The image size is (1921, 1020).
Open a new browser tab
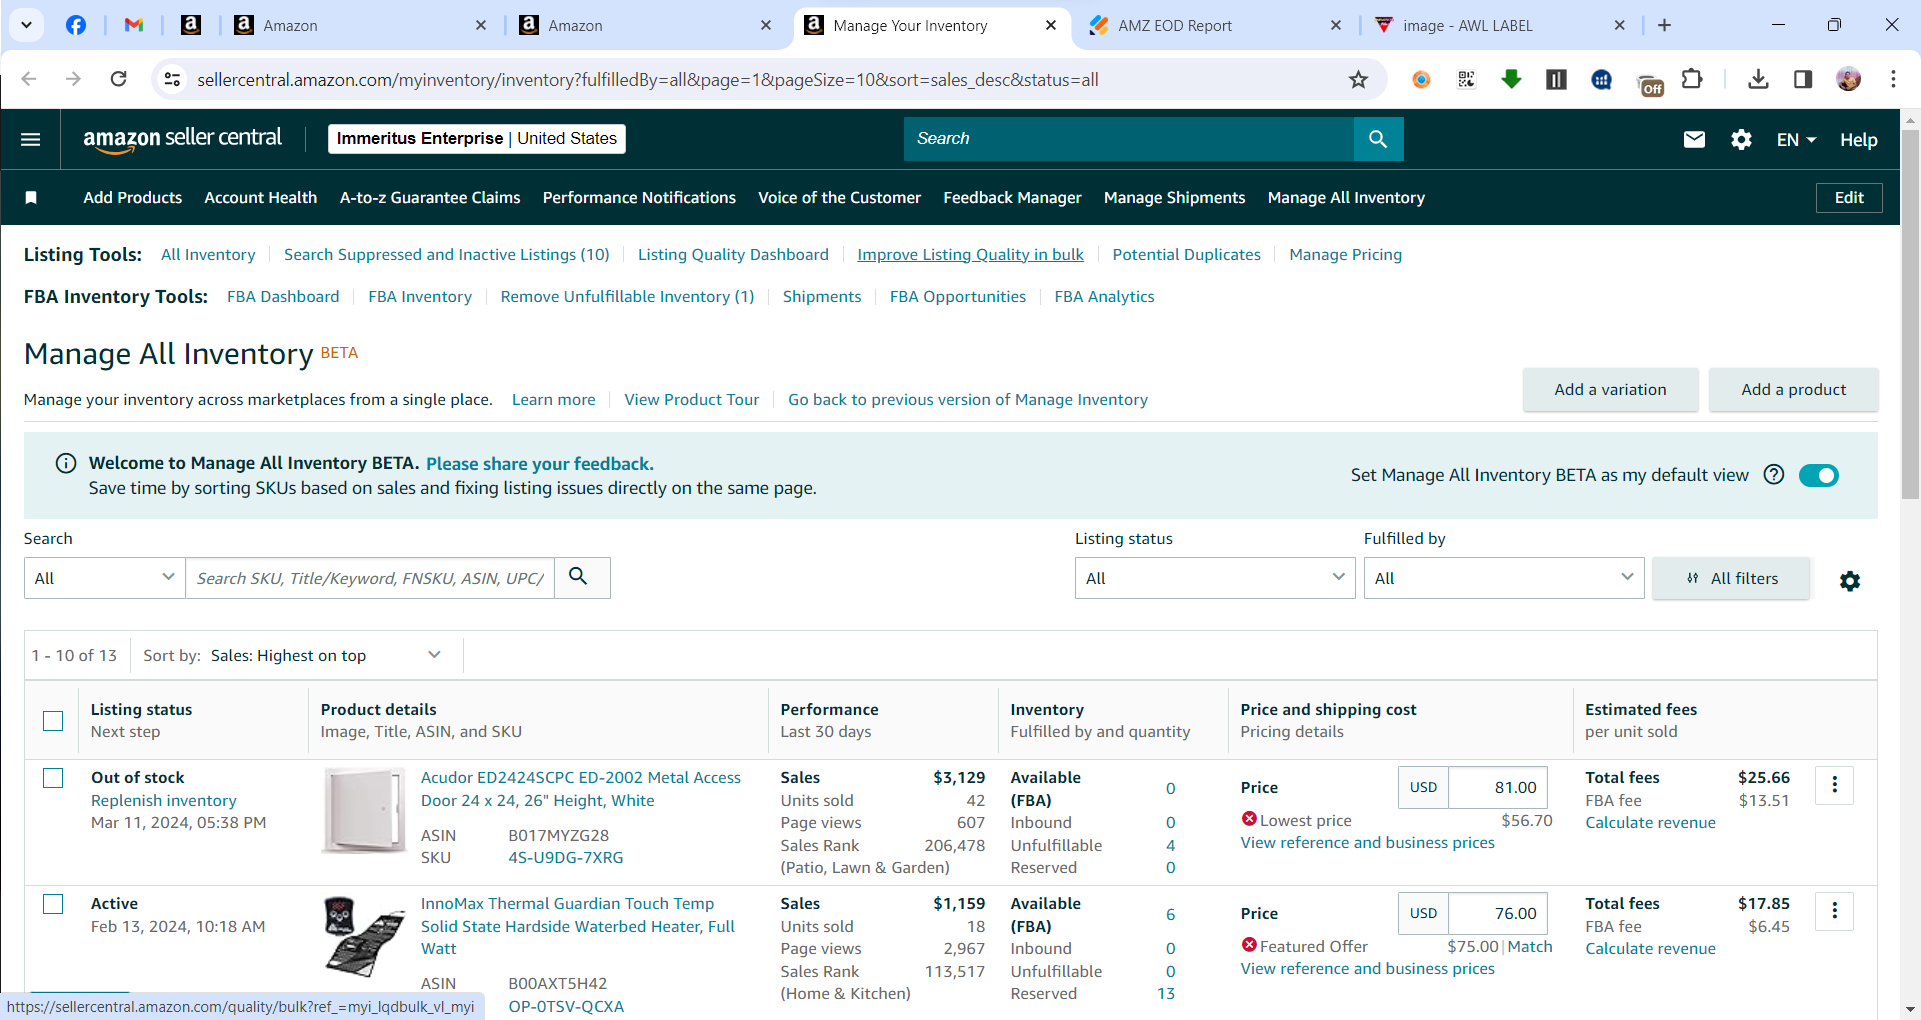pyautogui.click(x=1664, y=25)
